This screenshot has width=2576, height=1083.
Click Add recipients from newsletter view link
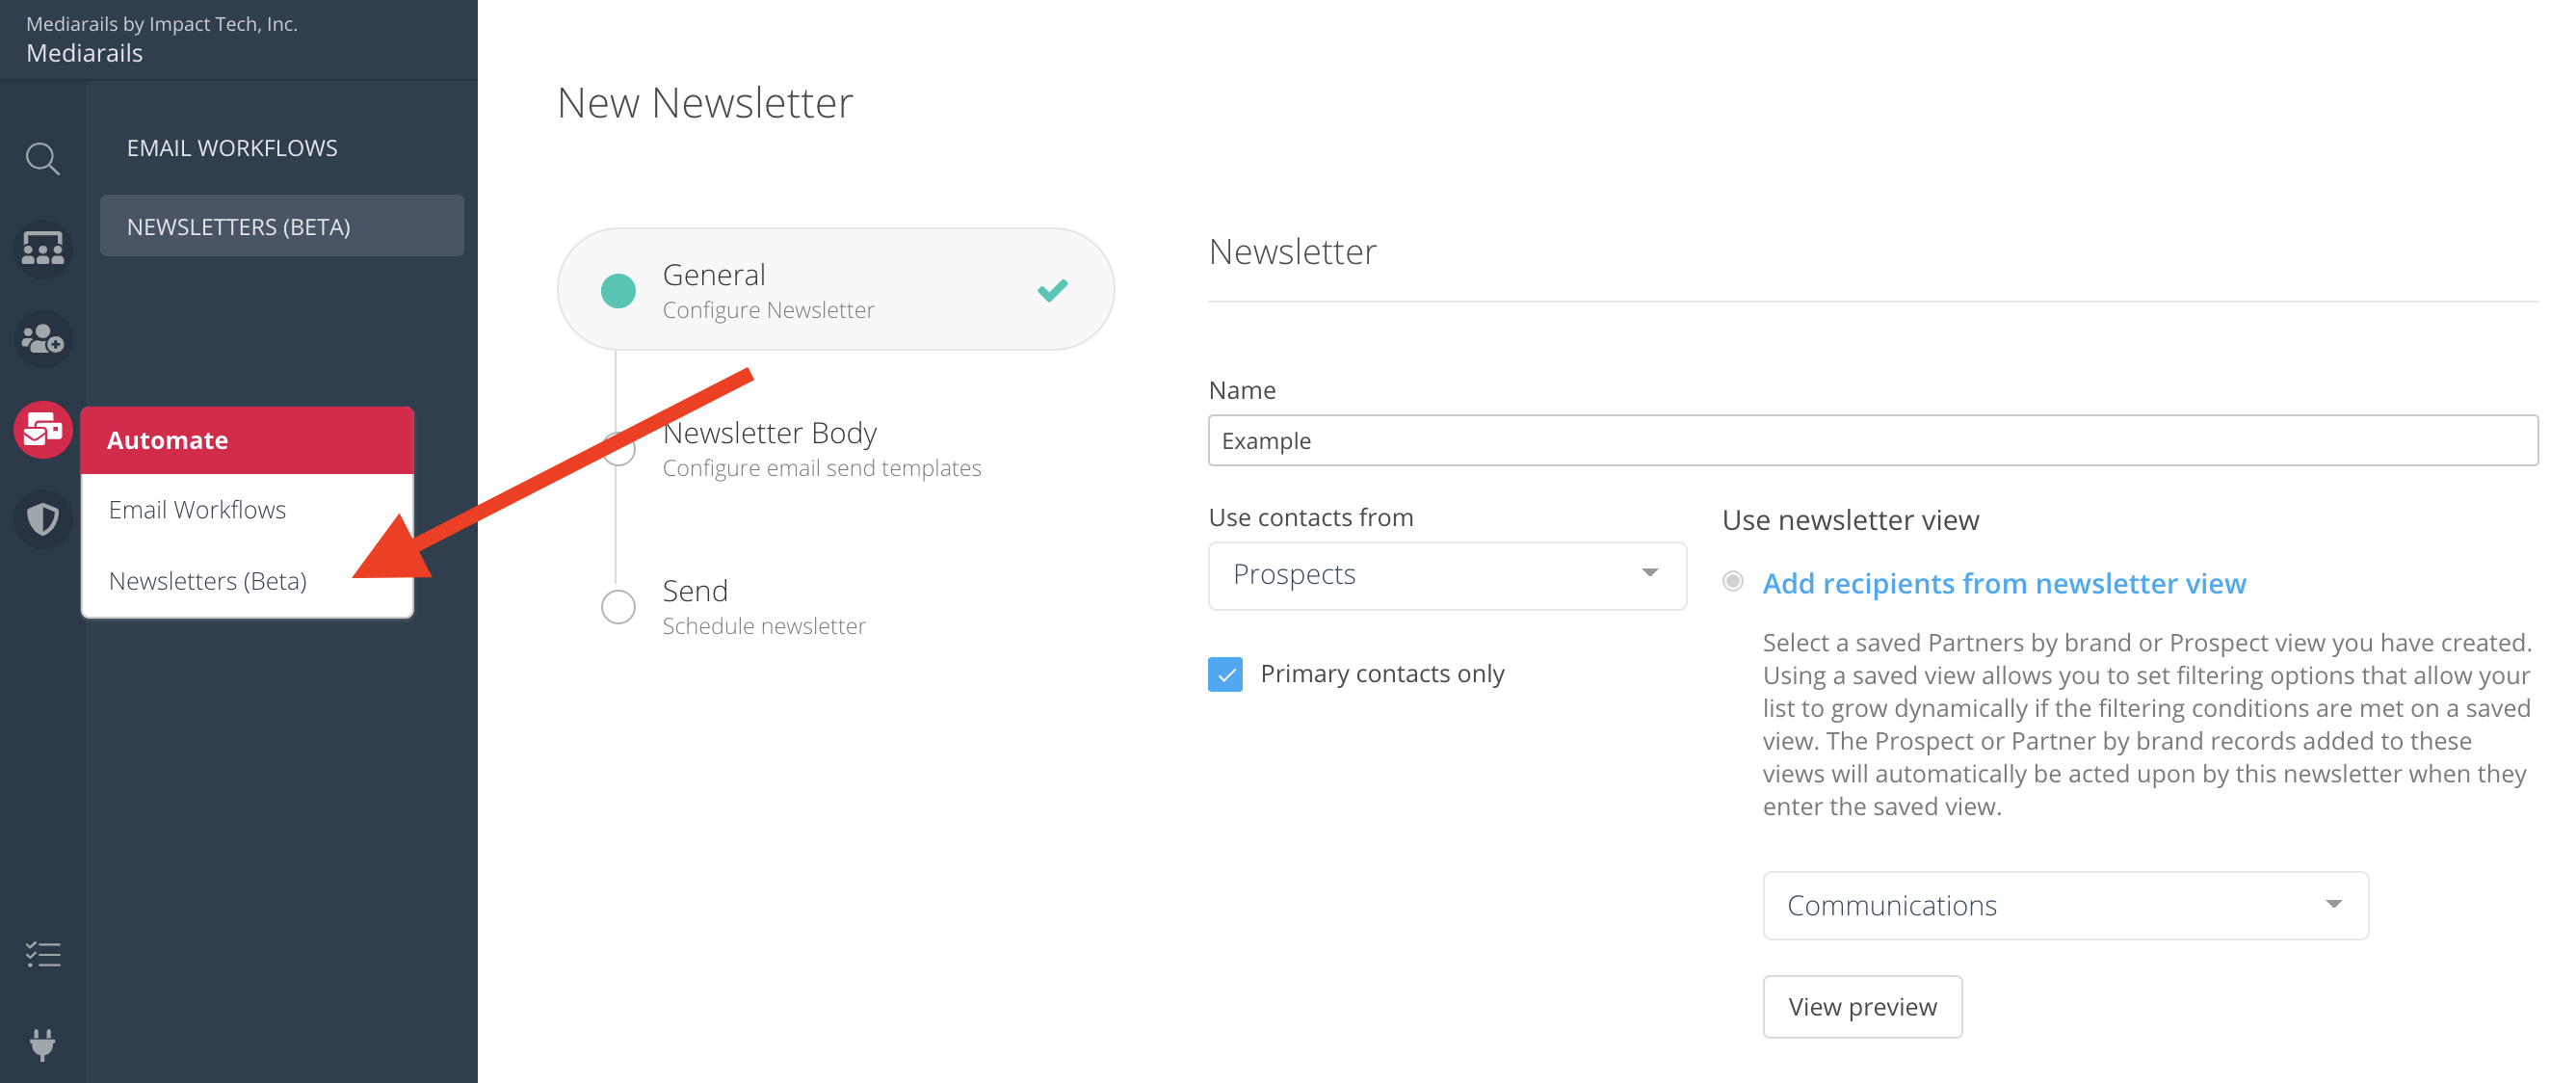(2004, 583)
